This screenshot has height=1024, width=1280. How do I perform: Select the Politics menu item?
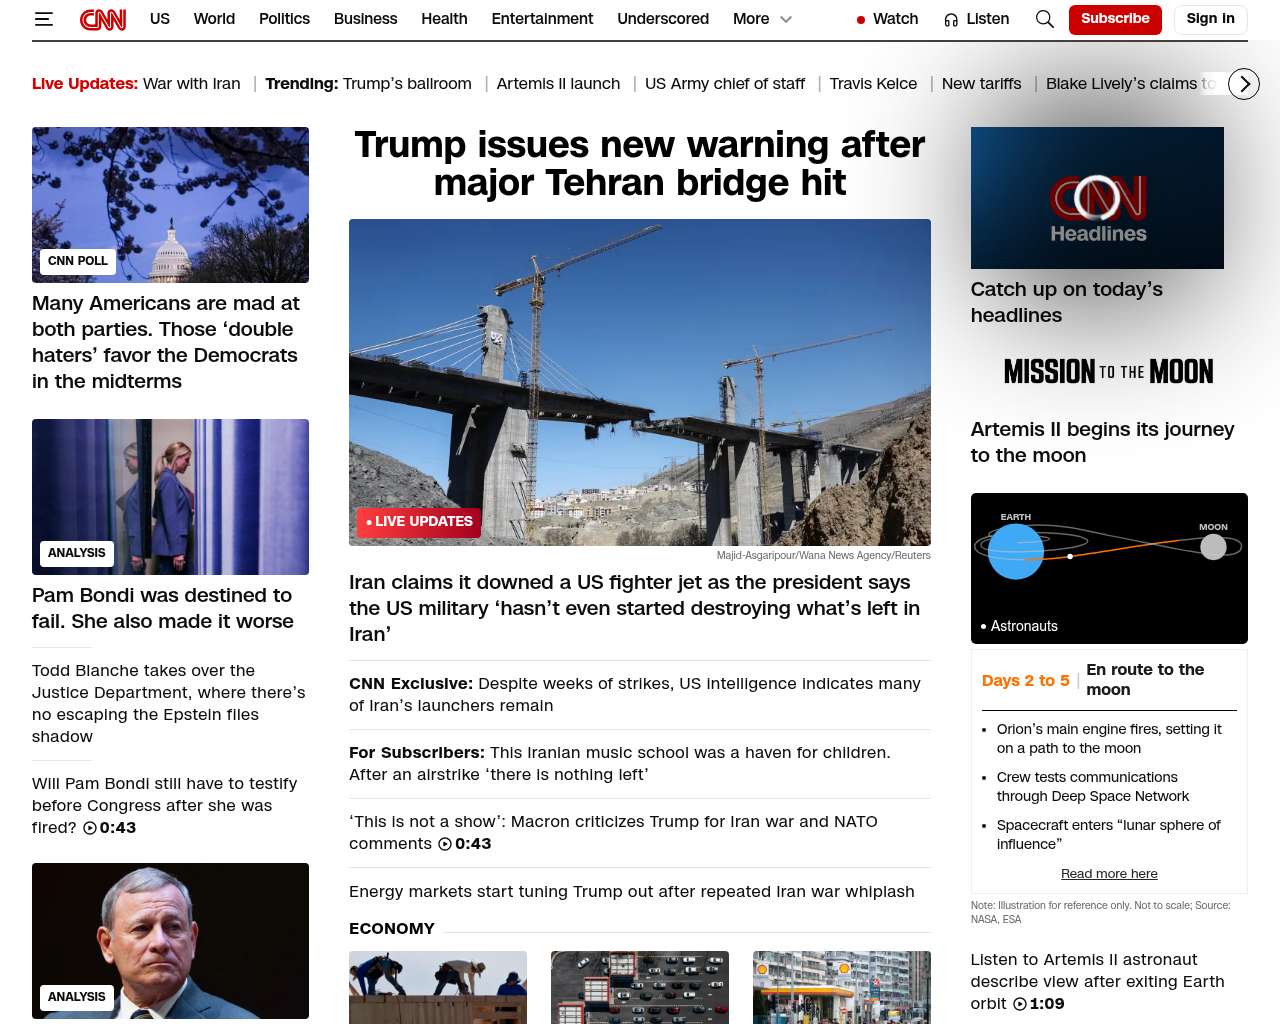coord(284,19)
